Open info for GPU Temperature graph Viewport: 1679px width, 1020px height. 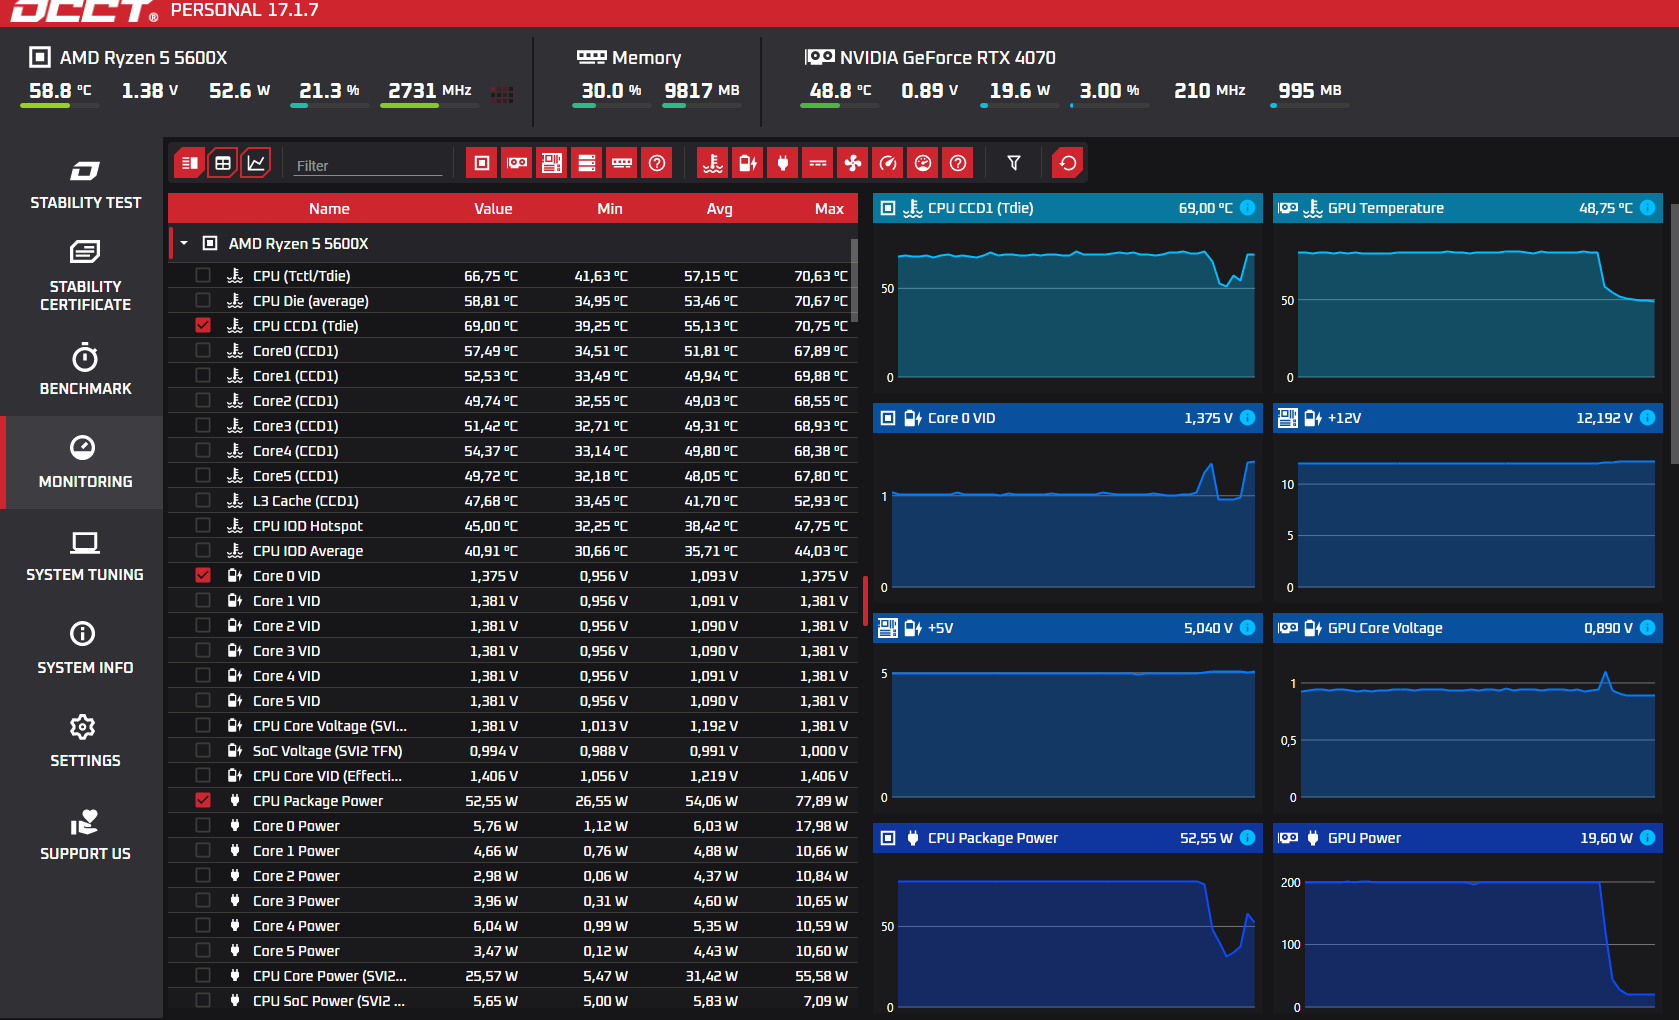point(1647,208)
